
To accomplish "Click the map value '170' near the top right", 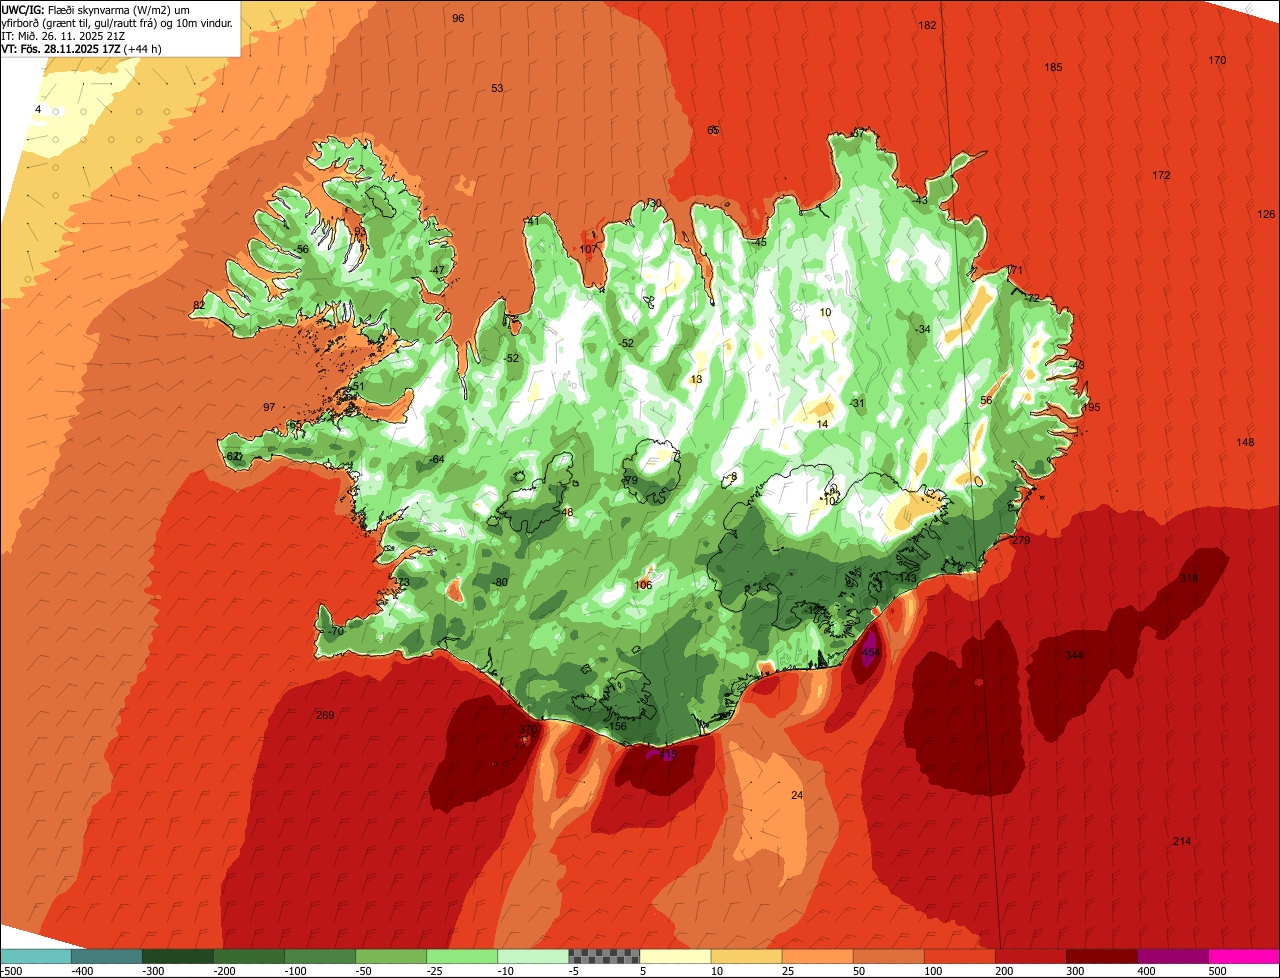I will point(1217,60).
